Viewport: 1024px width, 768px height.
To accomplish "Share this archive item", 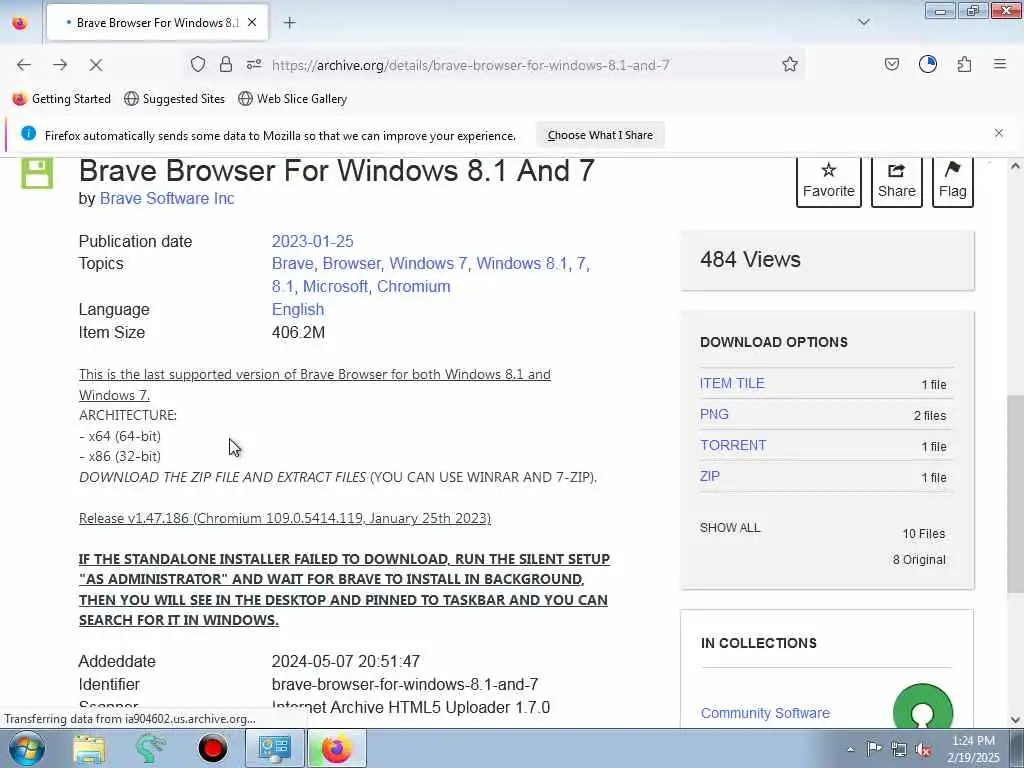I will pos(897,181).
